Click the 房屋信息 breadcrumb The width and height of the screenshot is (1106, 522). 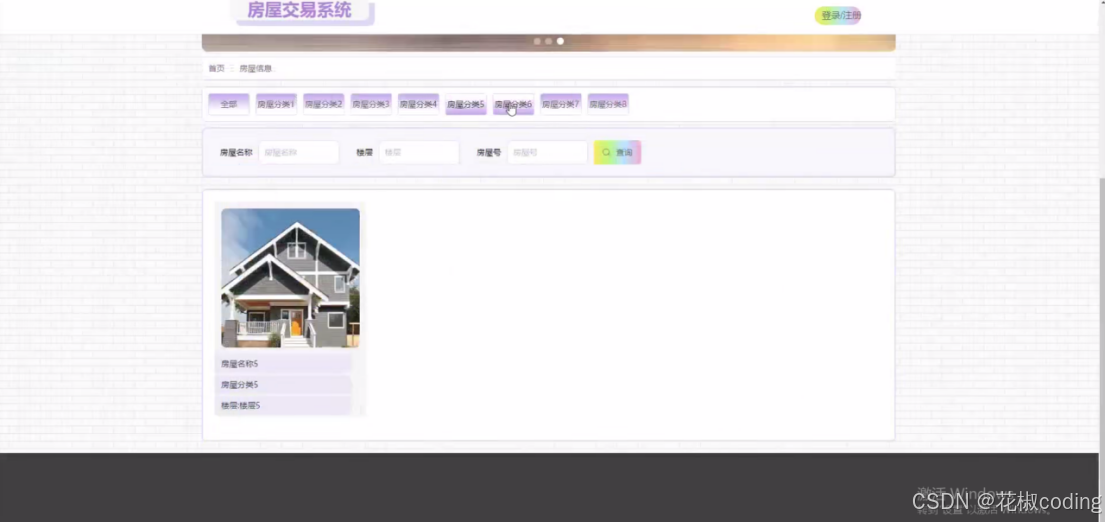pyautogui.click(x=255, y=68)
